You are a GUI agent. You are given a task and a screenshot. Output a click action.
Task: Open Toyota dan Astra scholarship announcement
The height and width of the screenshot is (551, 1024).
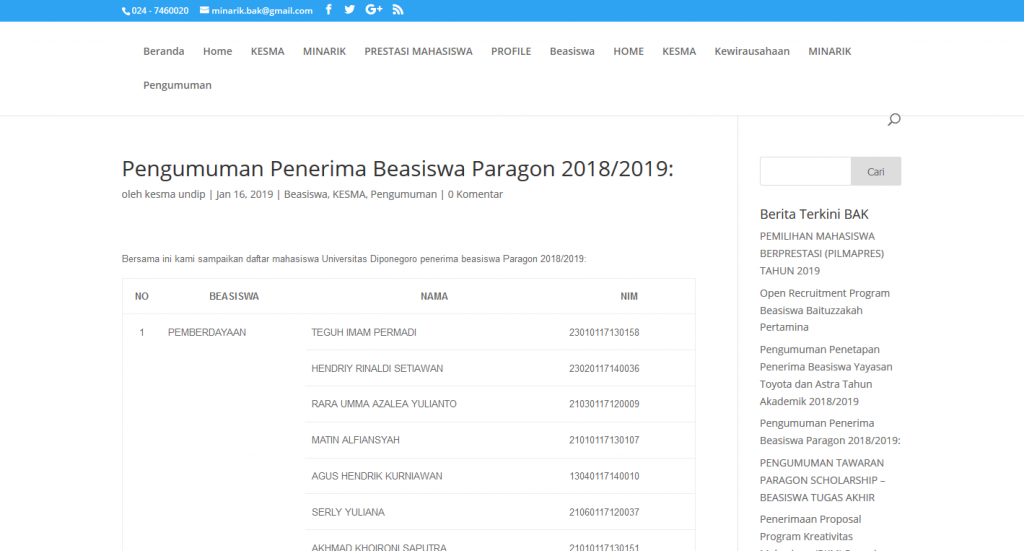tap(825, 375)
